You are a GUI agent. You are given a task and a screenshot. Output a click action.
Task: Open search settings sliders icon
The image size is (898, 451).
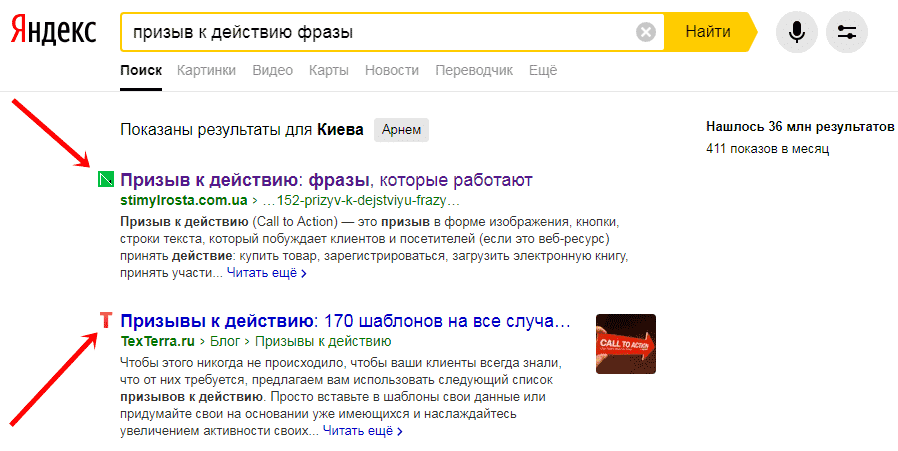[847, 32]
